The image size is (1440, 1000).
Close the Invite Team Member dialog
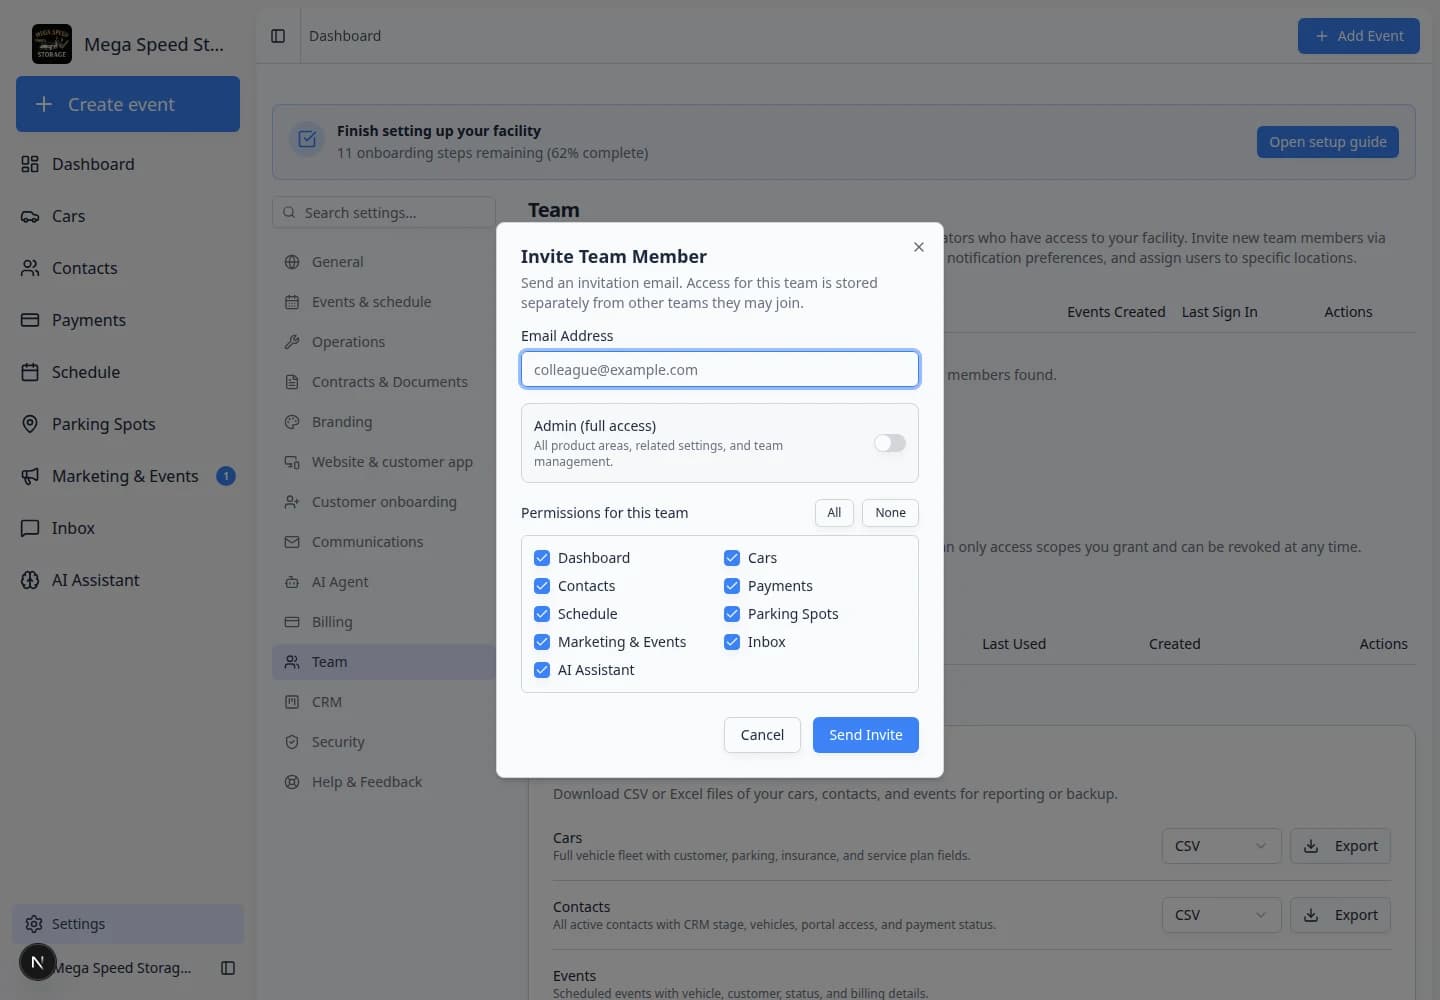[x=919, y=247]
